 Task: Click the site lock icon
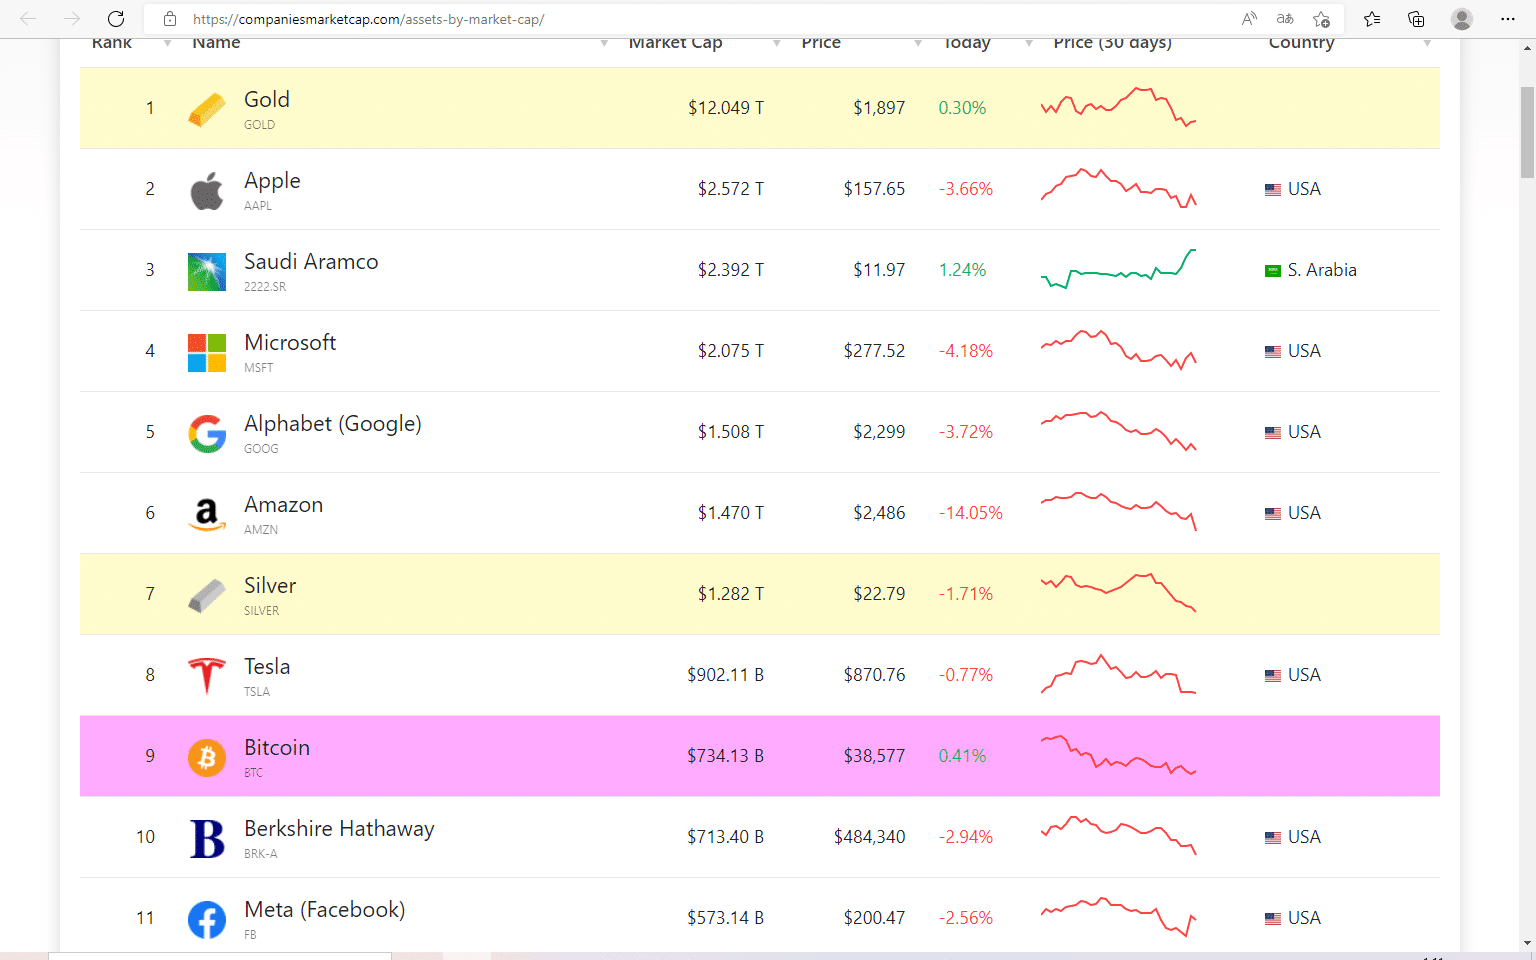pos(170,19)
